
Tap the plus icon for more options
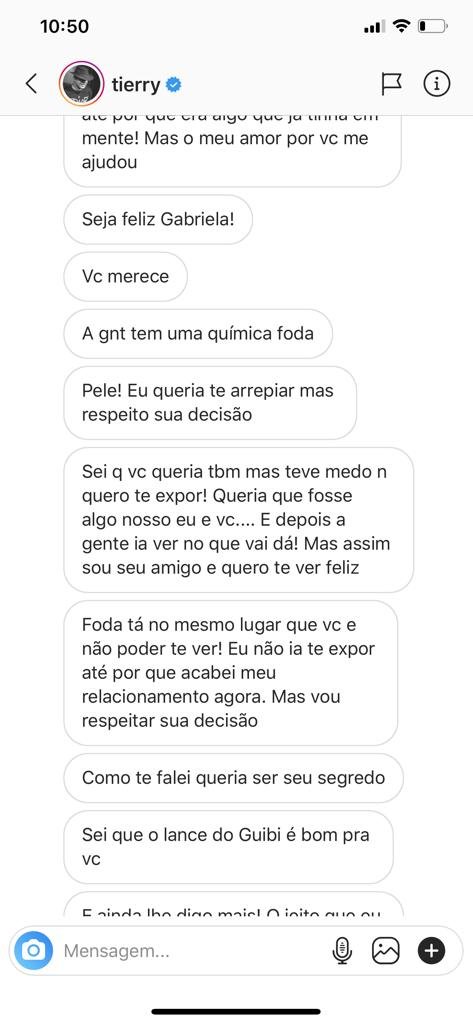(x=431, y=951)
